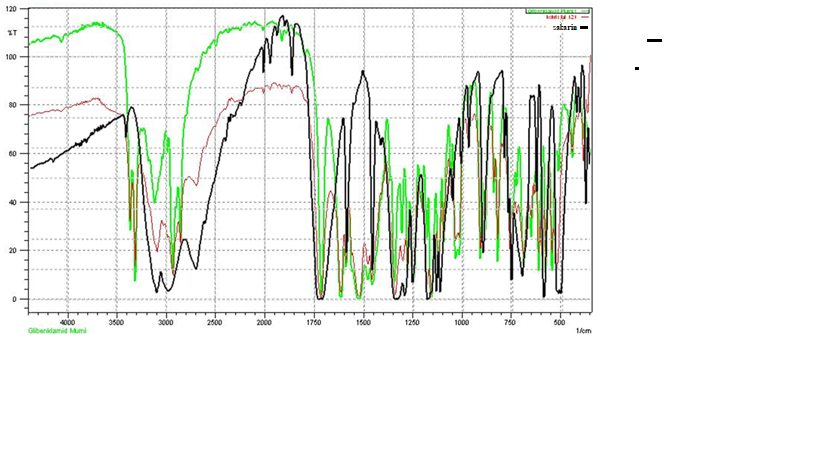Click the 3500 x-axis tick label
Screen dimensions: 819x460
pos(116,322)
